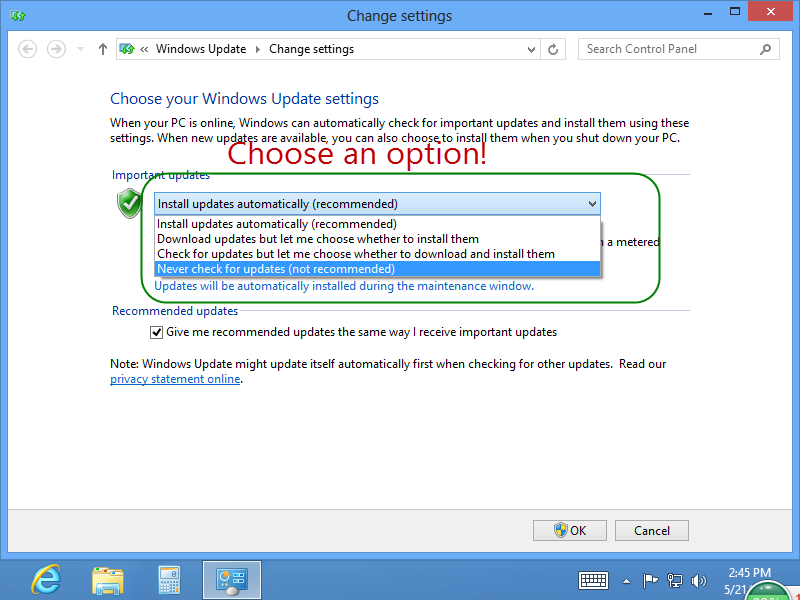Click Change settings breadcrumb
Screen dimensions: 800x600
(x=311, y=49)
